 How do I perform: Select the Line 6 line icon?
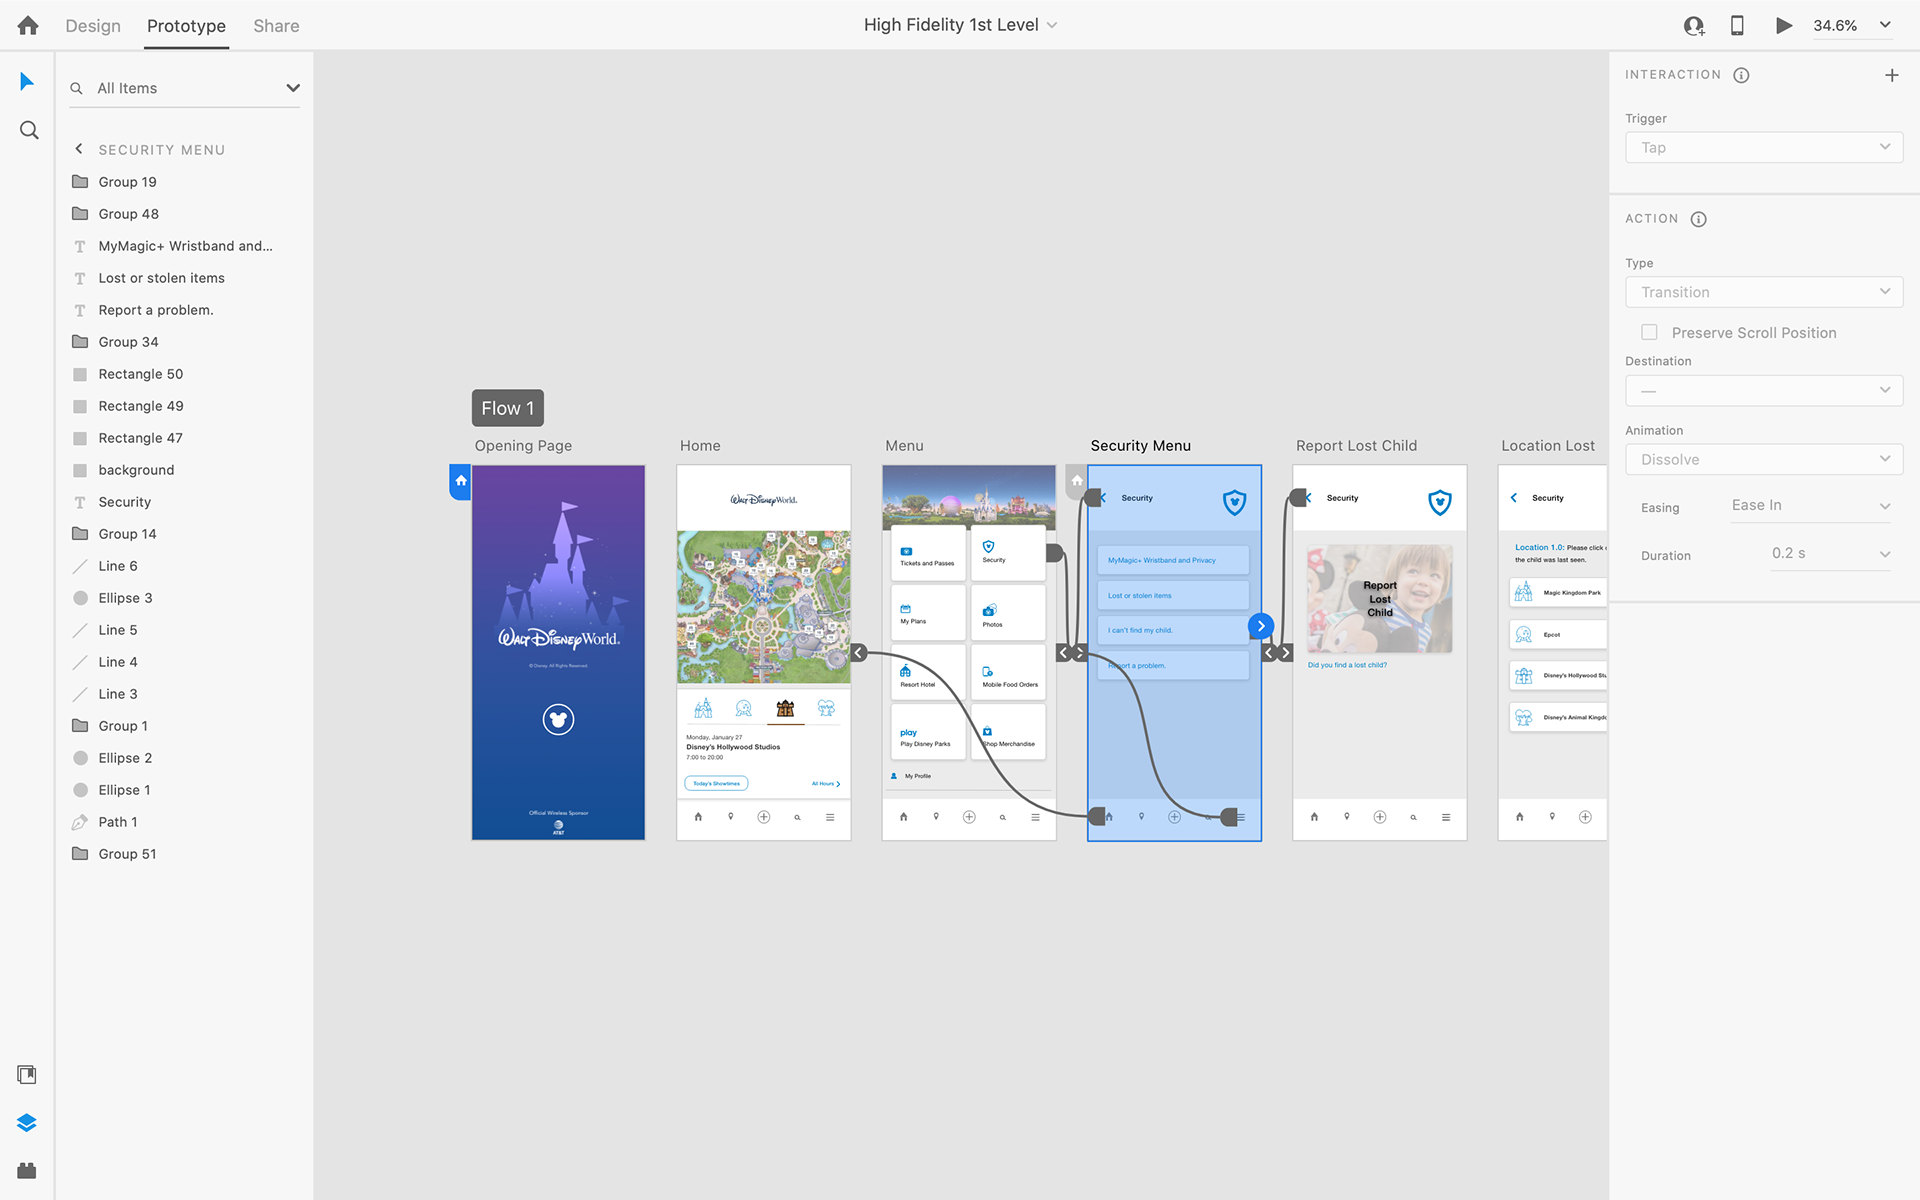point(80,566)
